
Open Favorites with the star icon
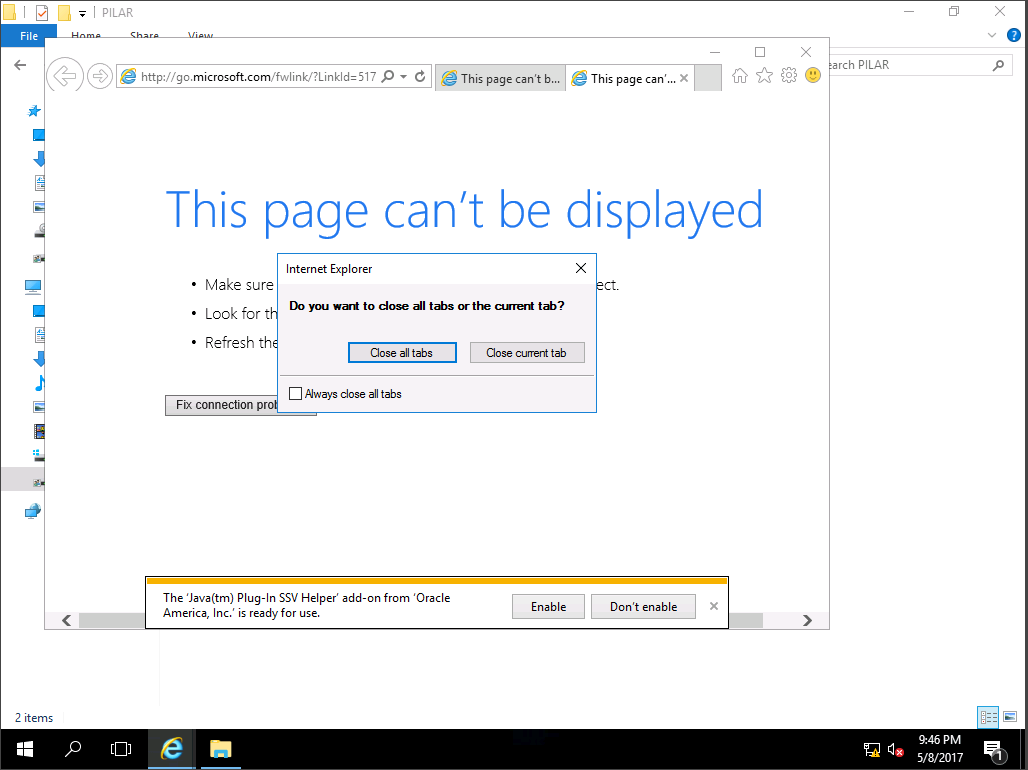click(764, 75)
